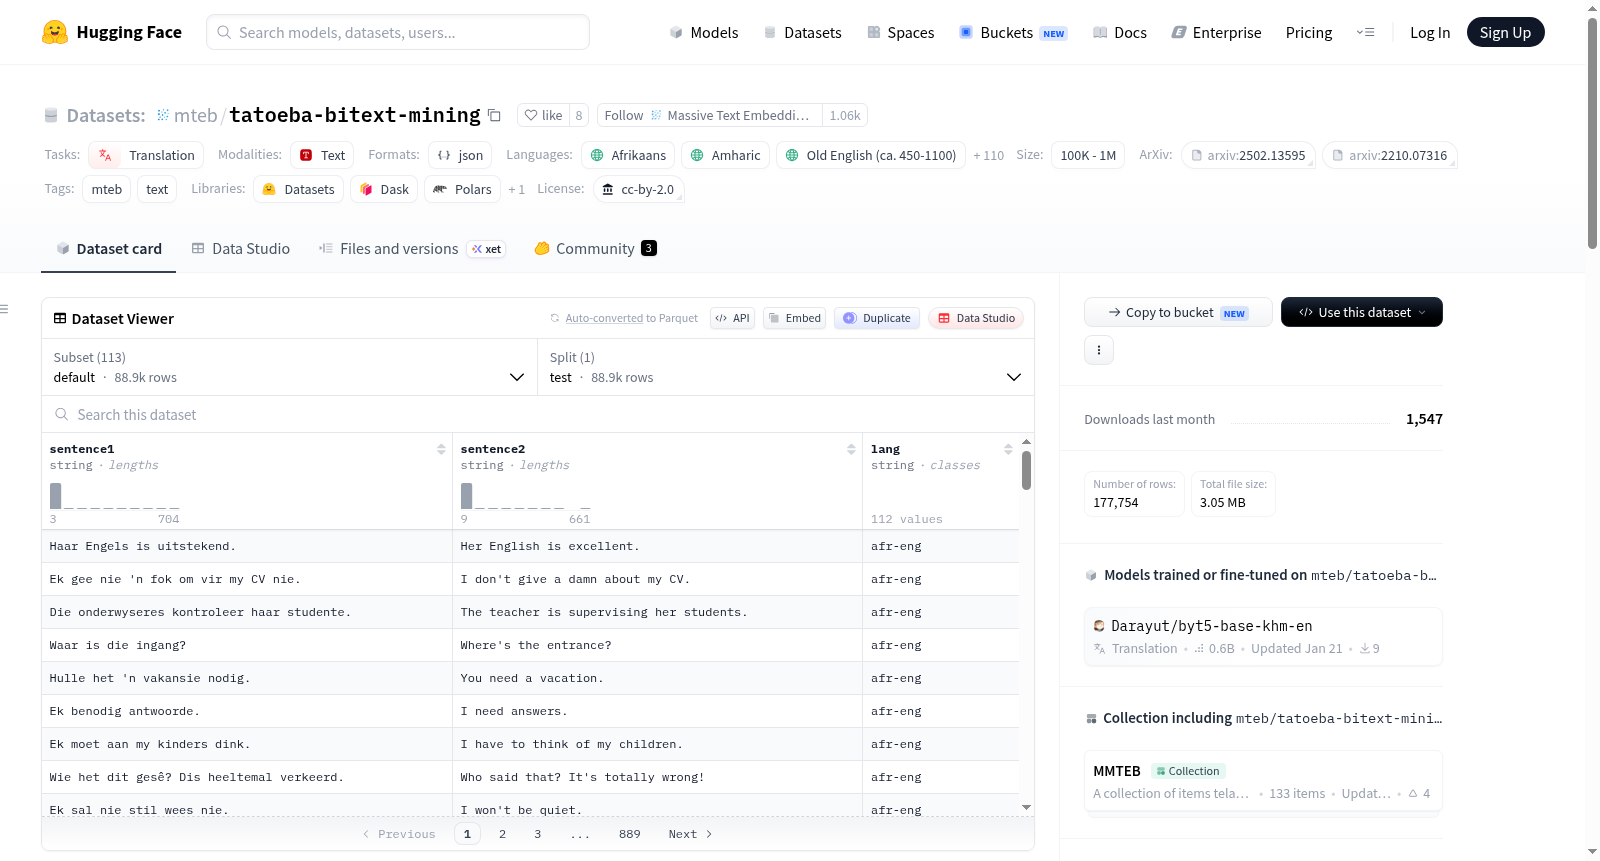
Task: Open the Use this dataset dropdown
Action: (1362, 312)
